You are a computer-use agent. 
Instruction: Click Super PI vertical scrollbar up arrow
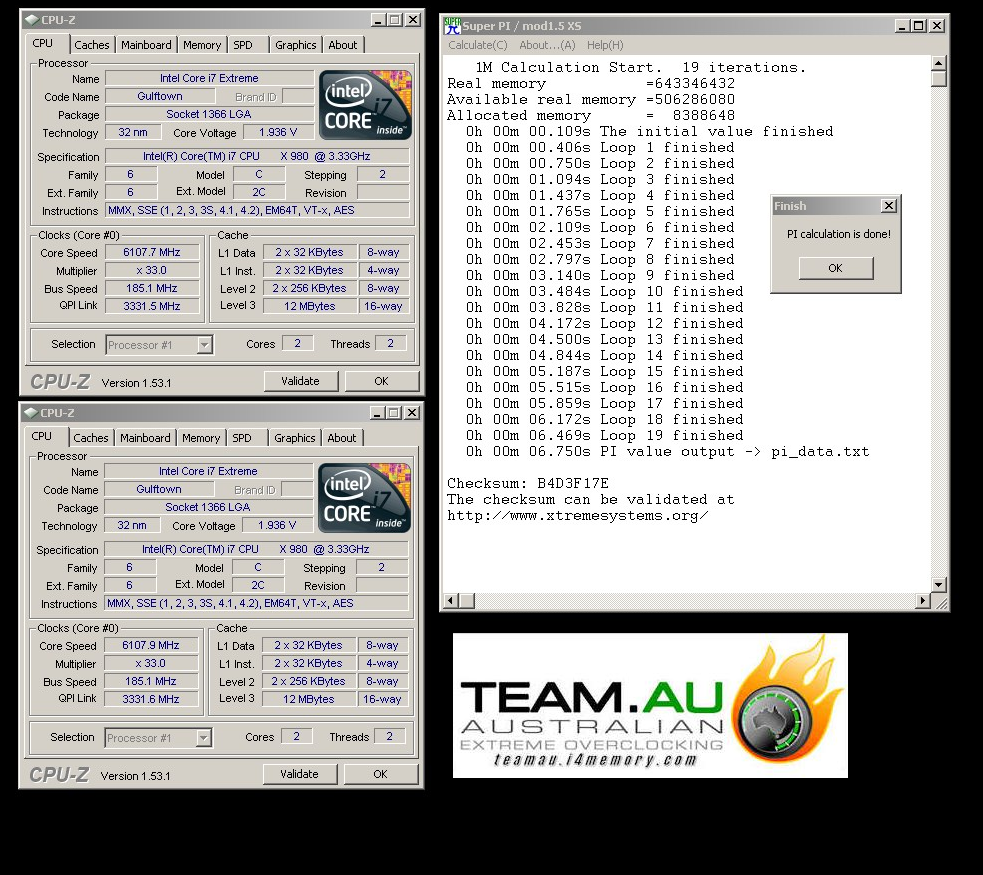[x=938, y=63]
